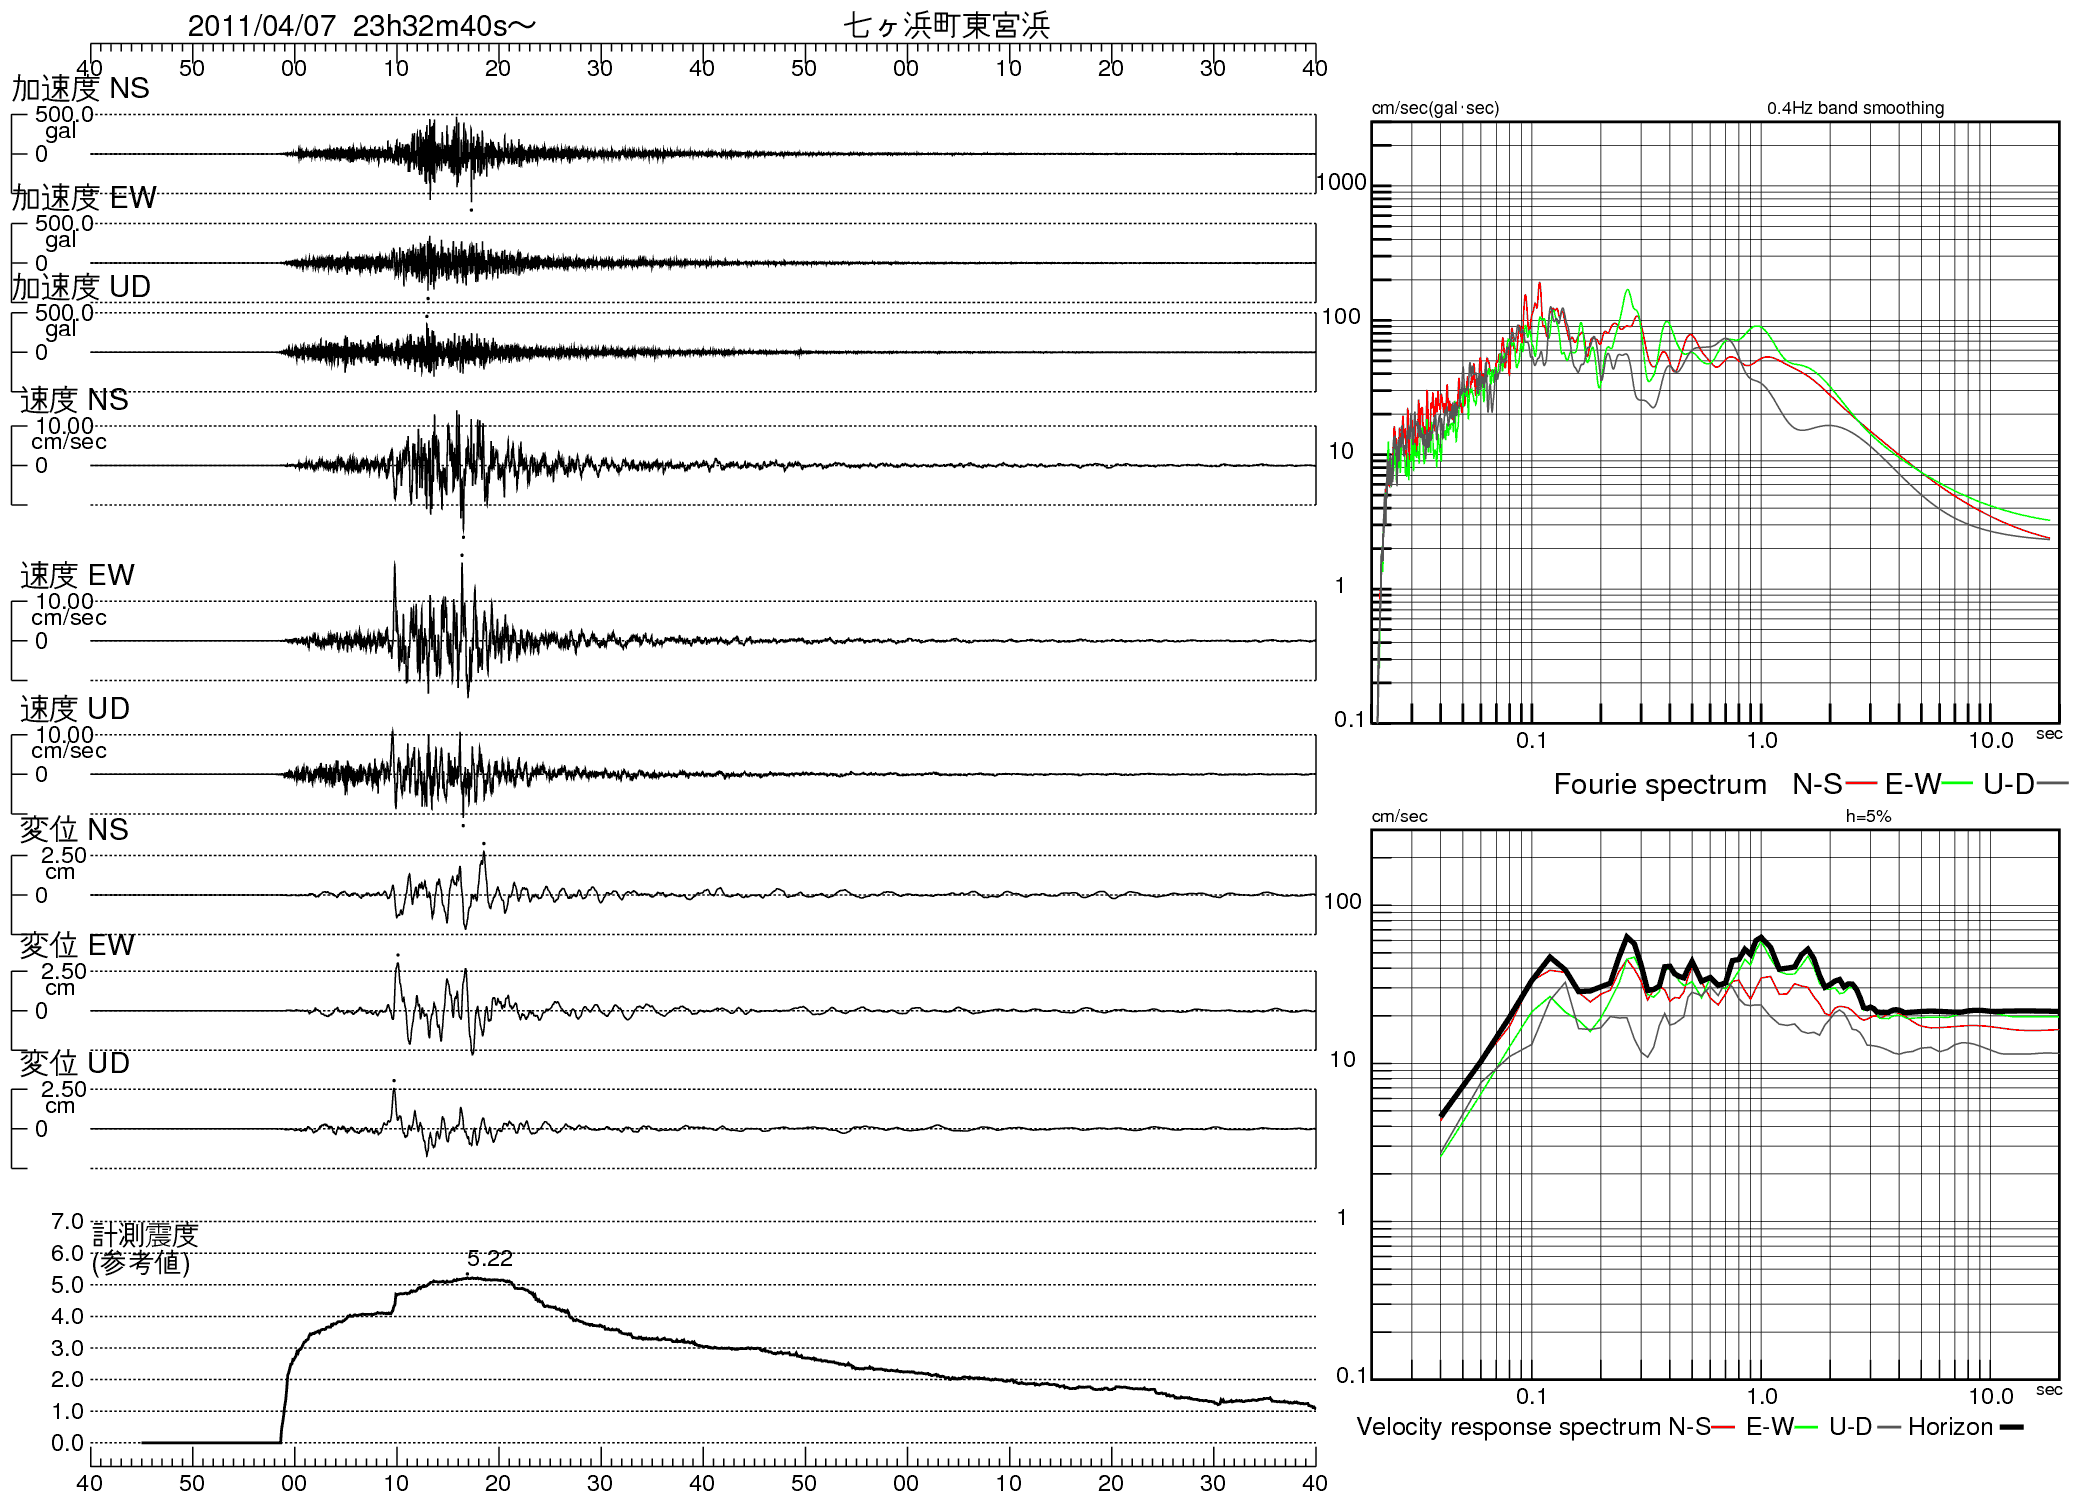Click the (参考値) note
The image size is (2079, 1501).
point(141,1263)
